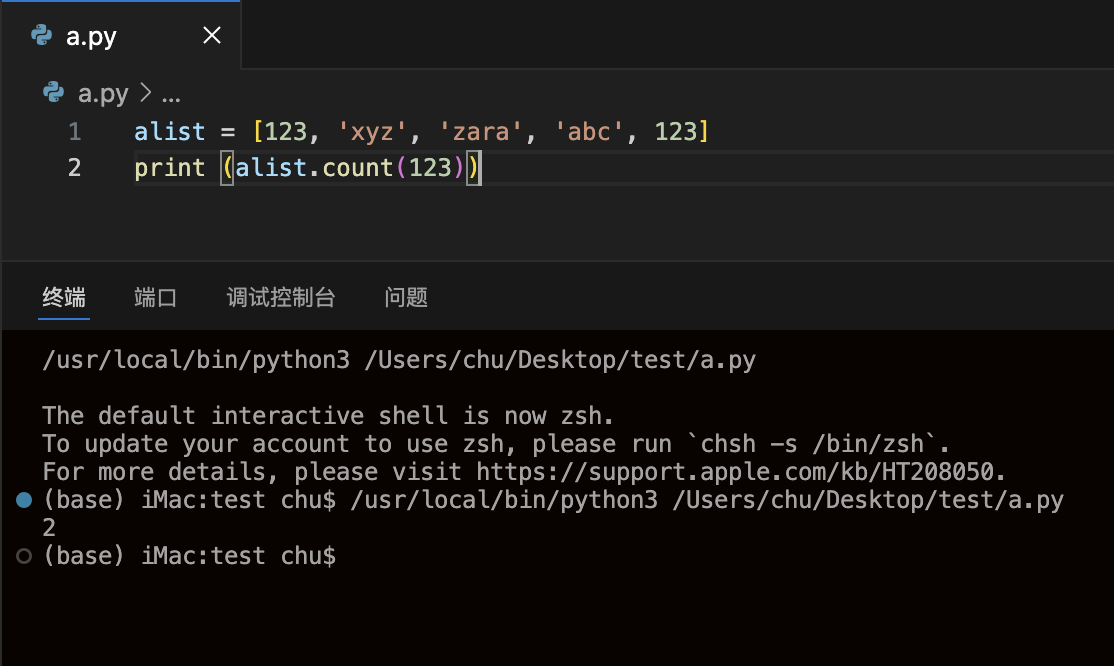Viewport: 1114px width, 666px height.
Task: Click the print function name in code
Action: [x=169, y=168]
